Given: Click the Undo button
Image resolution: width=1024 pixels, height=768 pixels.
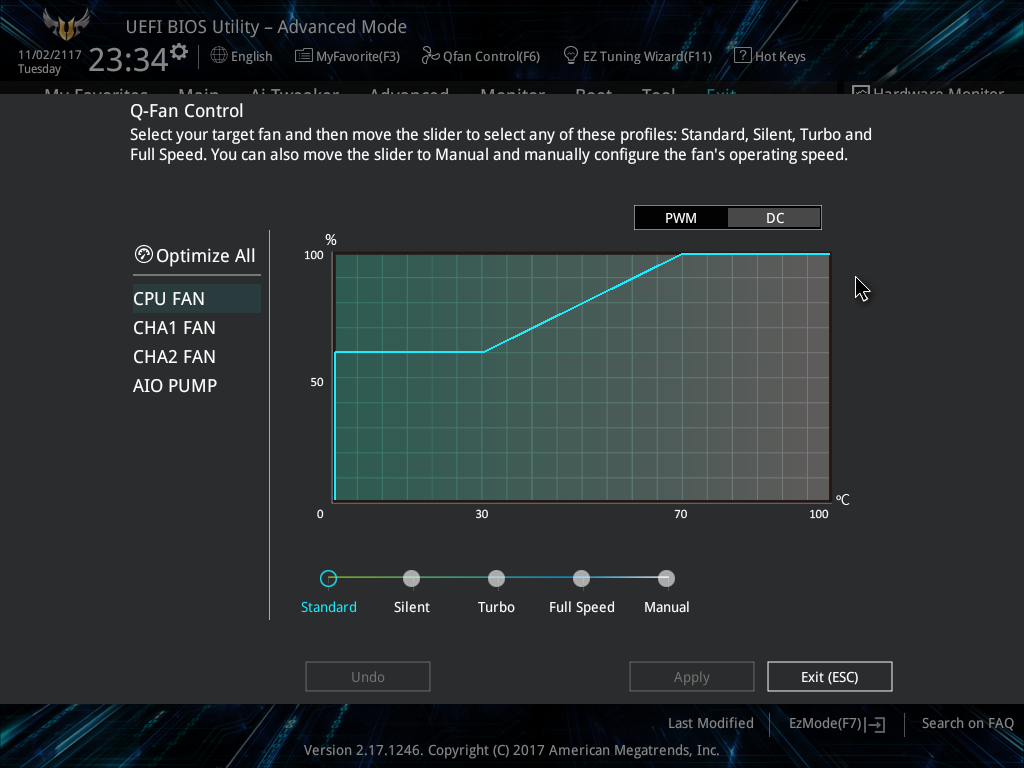Looking at the screenshot, I should pyautogui.click(x=368, y=677).
